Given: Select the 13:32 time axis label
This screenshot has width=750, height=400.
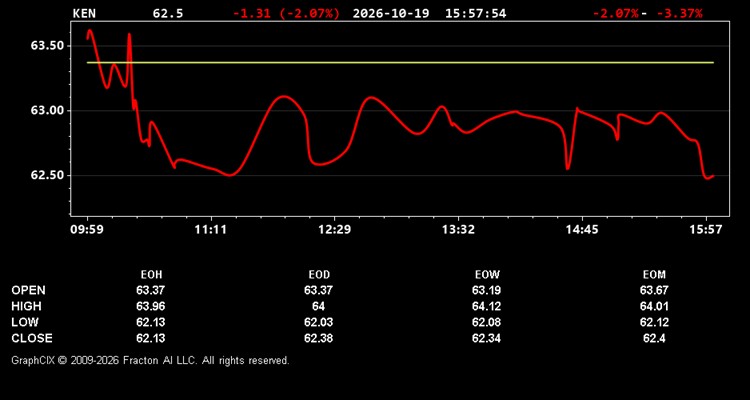Looking at the screenshot, I should (x=458, y=230).
